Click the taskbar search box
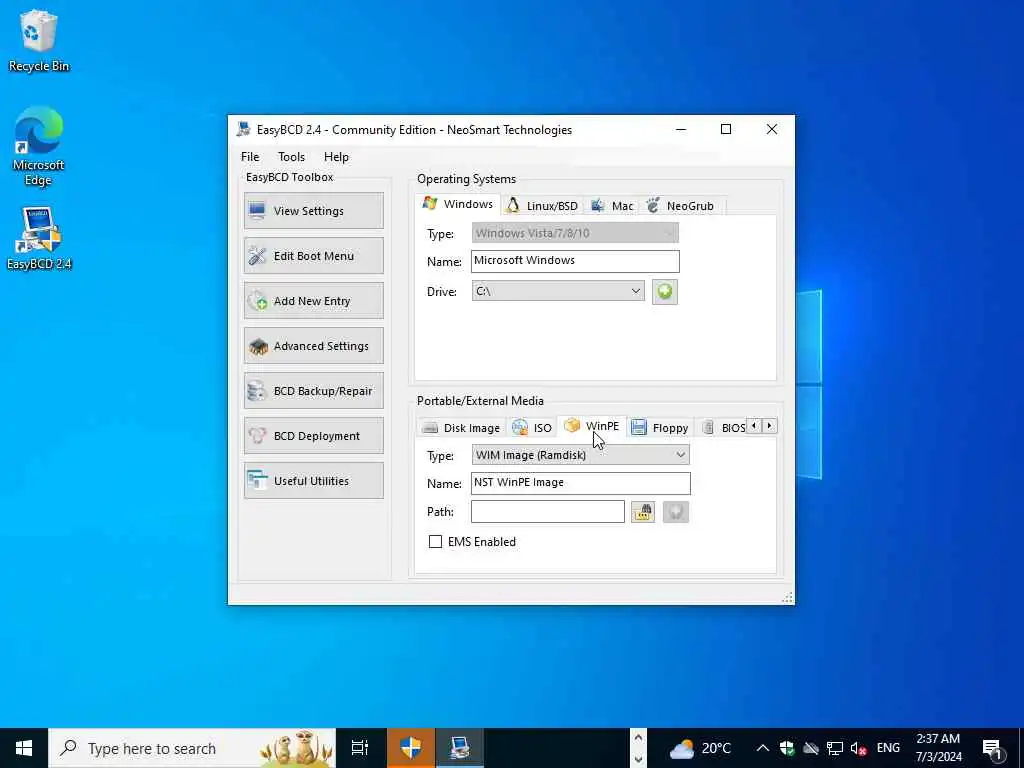1024x768 pixels. click(192, 748)
